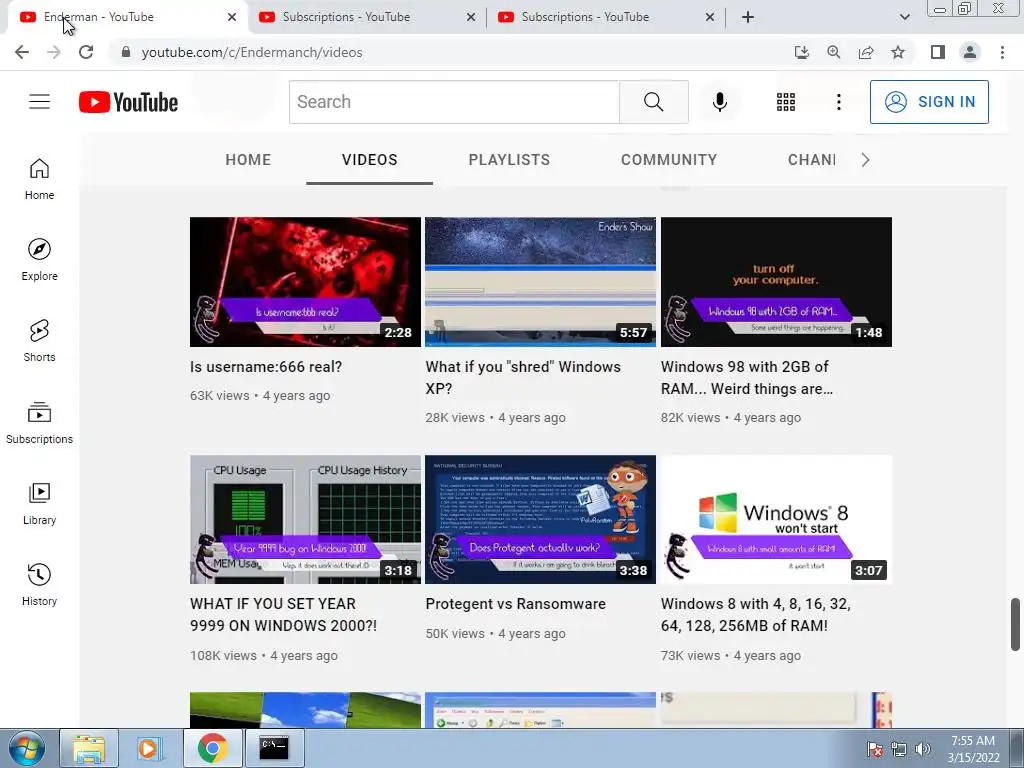Image resolution: width=1024 pixels, height=768 pixels.
Task: Open Chrome profile avatar
Action: tap(970, 52)
